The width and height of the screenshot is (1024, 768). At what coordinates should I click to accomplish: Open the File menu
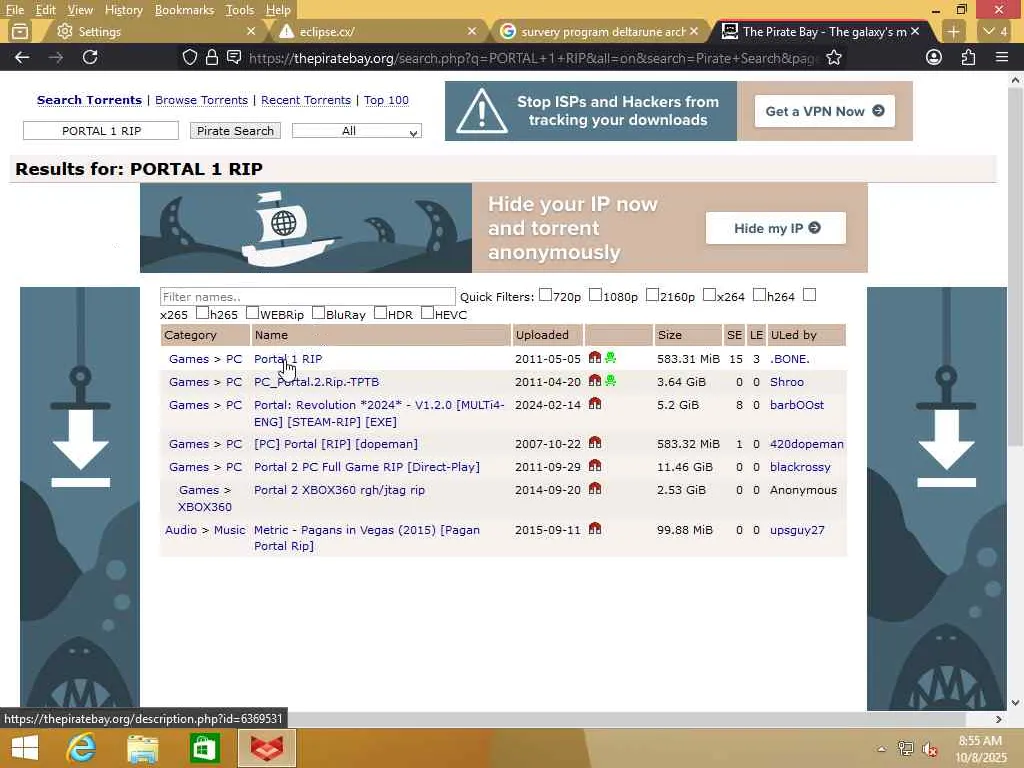pyautogui.click(x=14, y=10)
